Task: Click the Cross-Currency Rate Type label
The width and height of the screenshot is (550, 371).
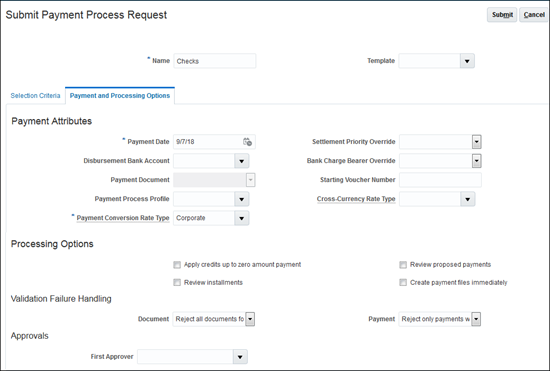Action: (356, 199)
